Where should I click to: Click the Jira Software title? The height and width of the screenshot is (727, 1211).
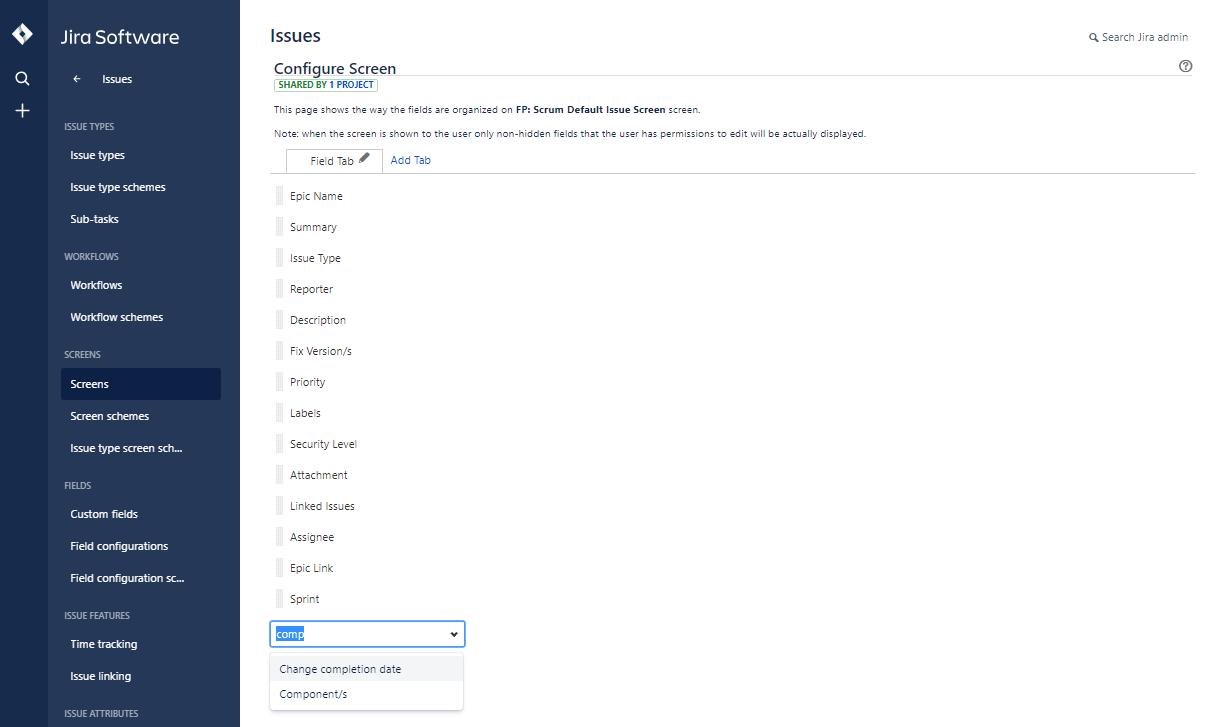coord(120,37)
